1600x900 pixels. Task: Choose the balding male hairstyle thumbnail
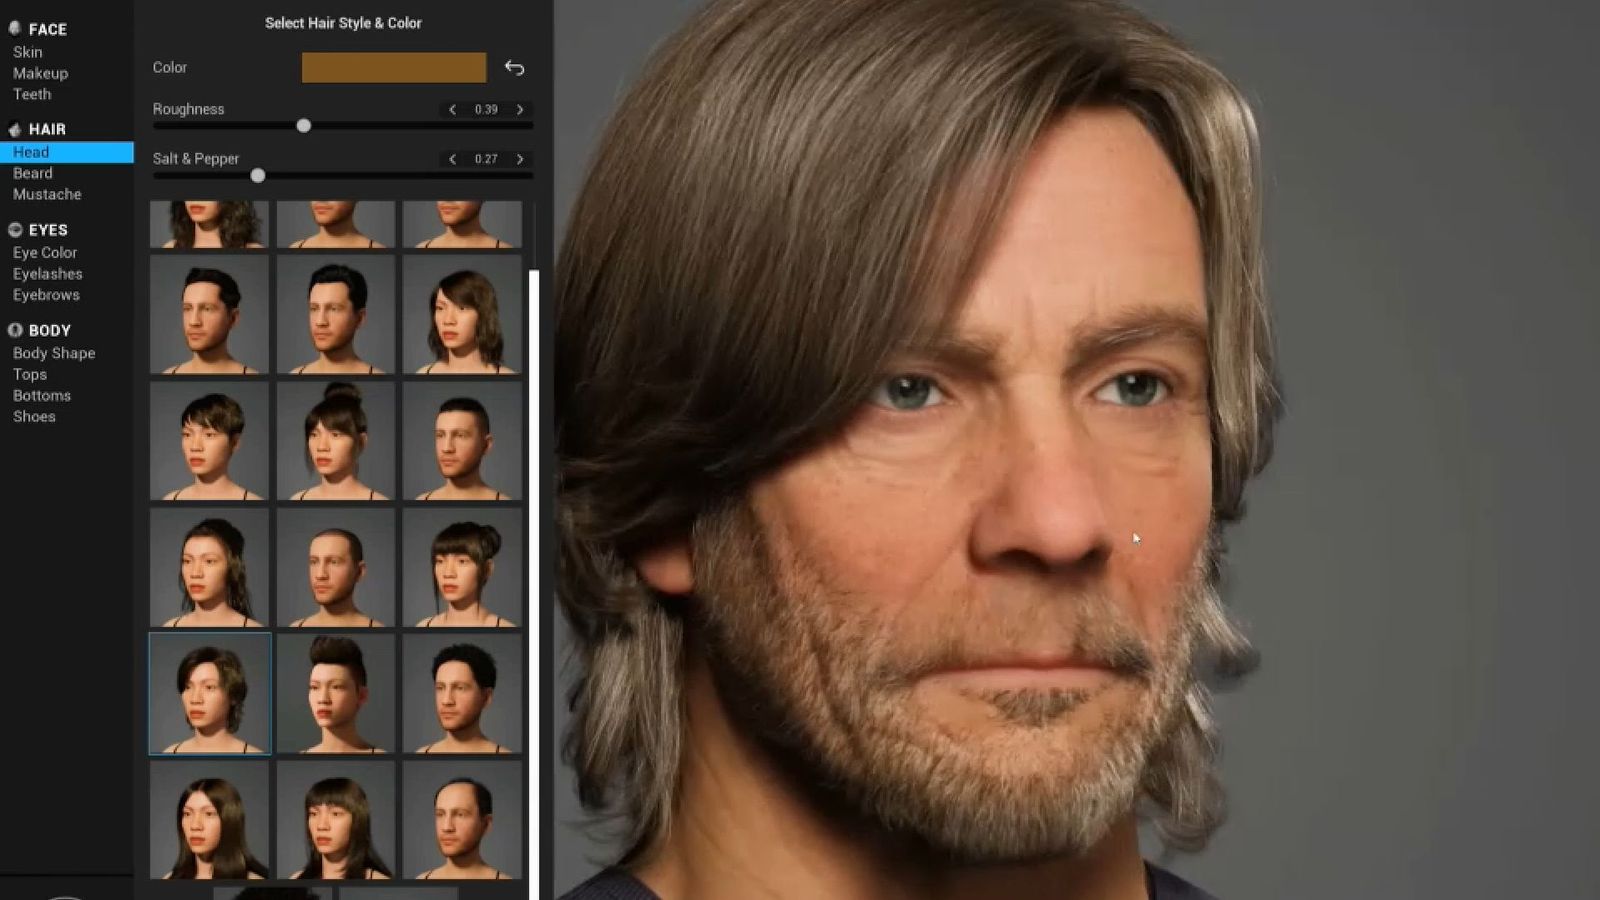(461, 820)
